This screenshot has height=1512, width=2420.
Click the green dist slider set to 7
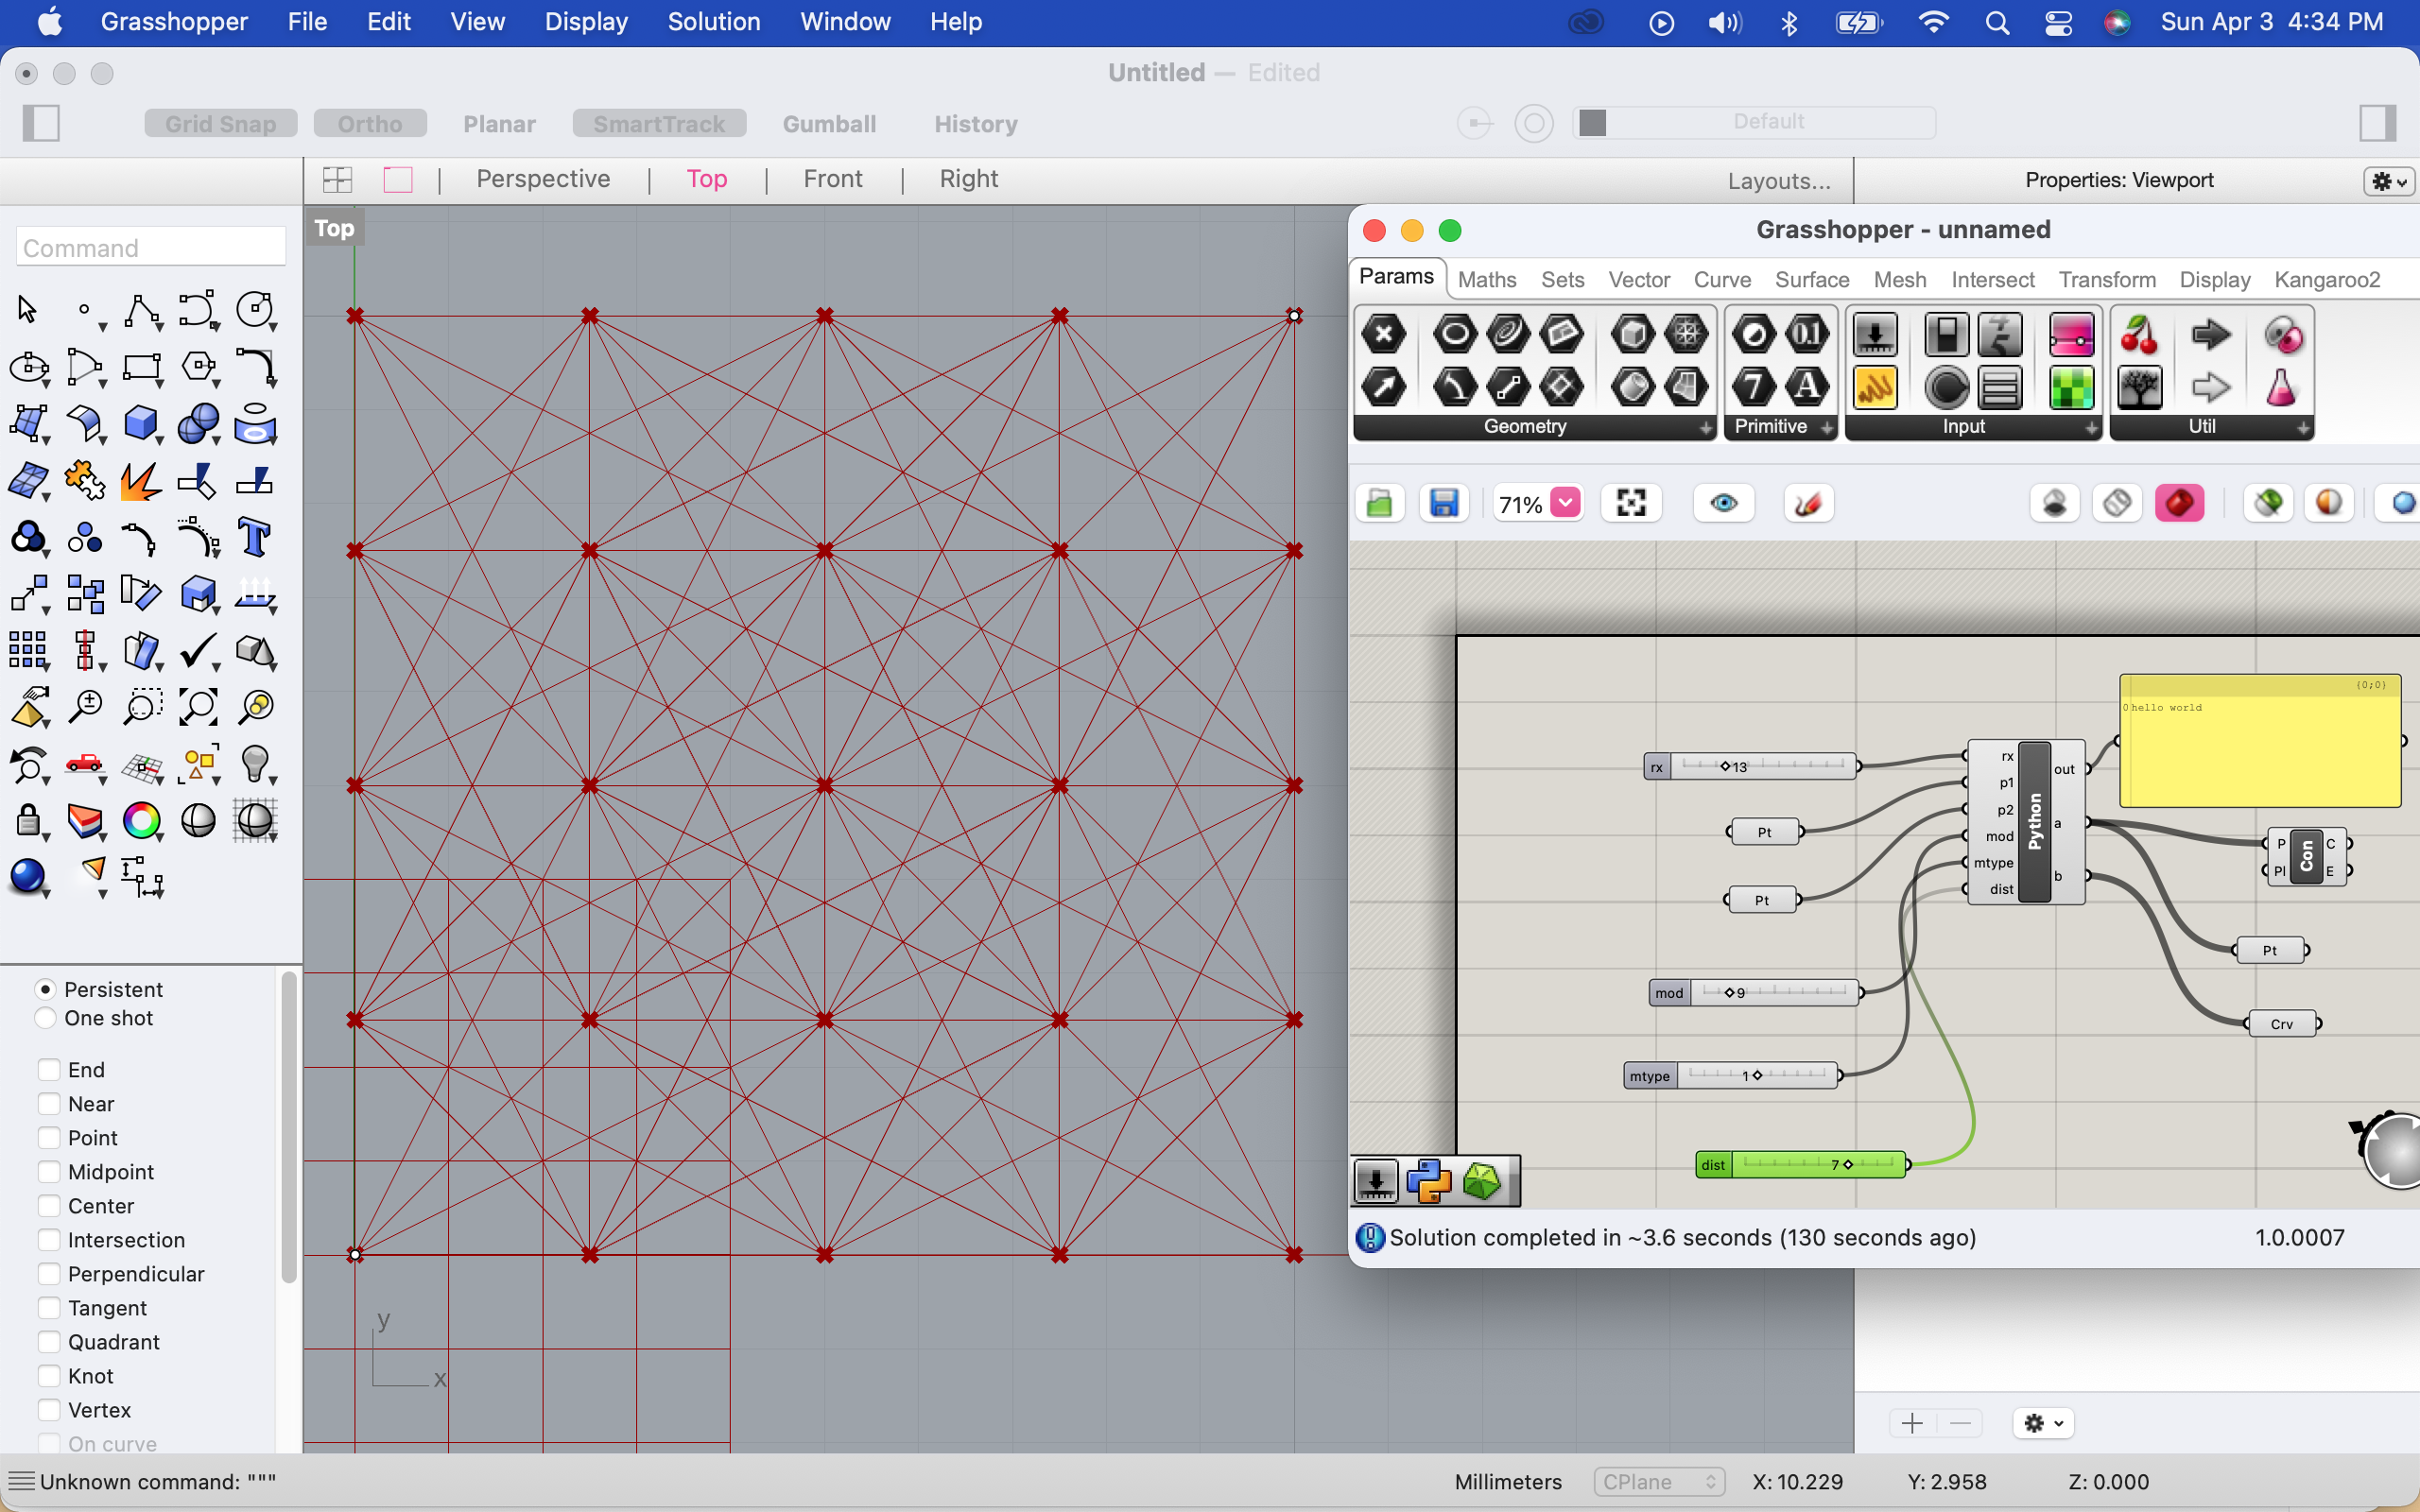click(x=1801, y=1165)
